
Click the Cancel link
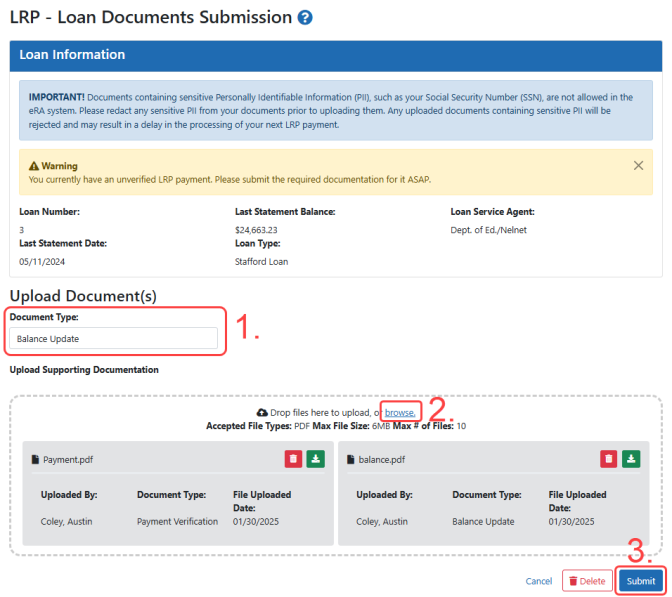[x=539, y=581]
